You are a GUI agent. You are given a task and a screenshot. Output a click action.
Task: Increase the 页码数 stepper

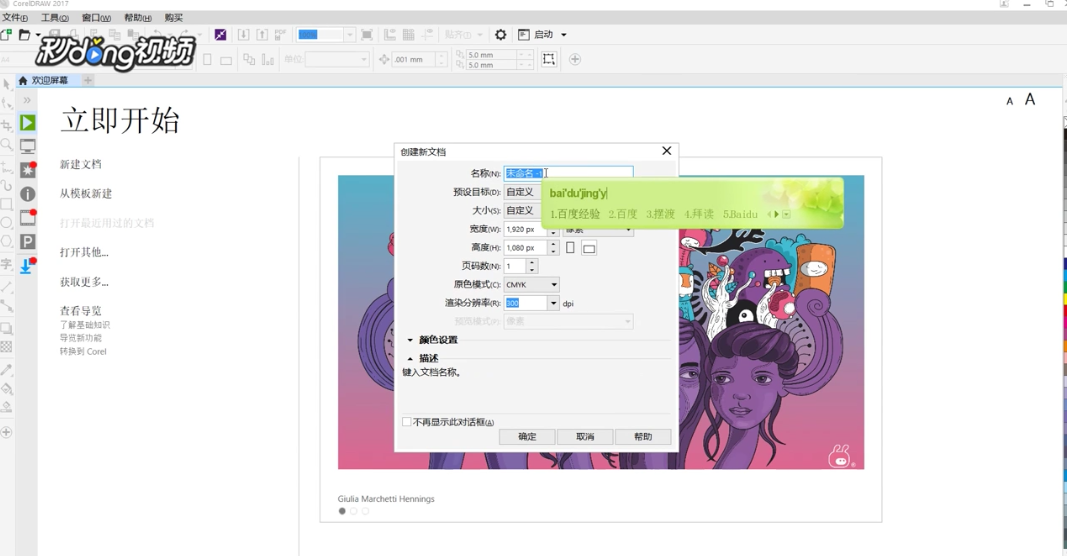click(532, 262)
